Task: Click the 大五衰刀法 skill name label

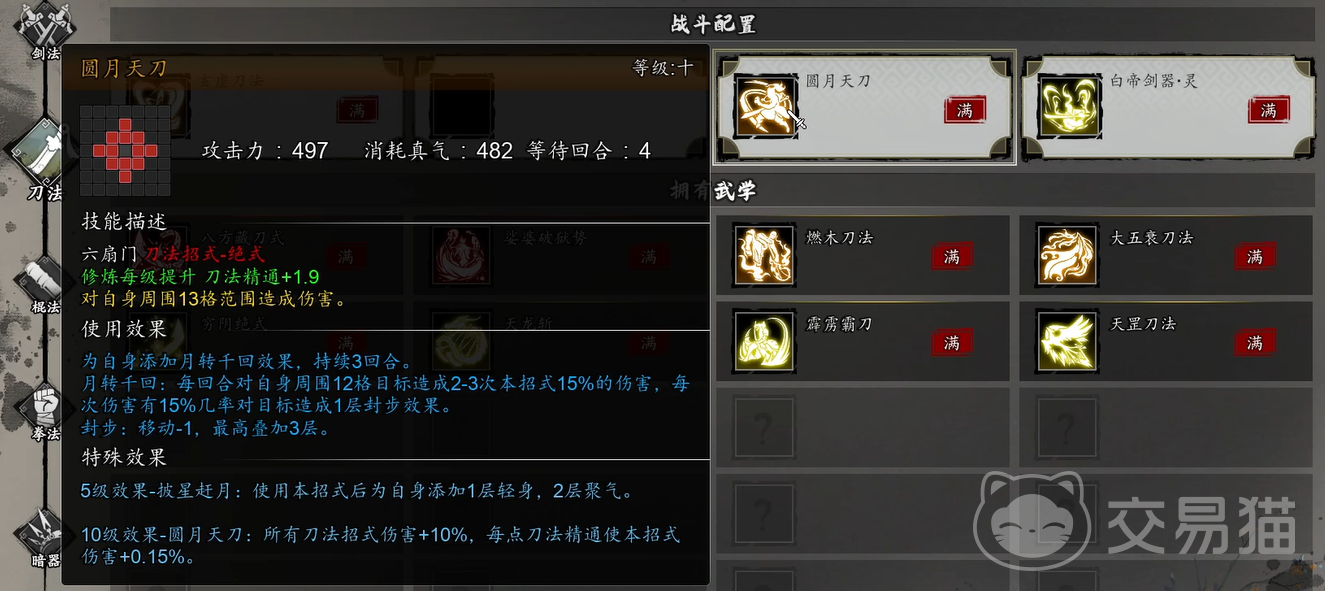Action: point(1152,238)
